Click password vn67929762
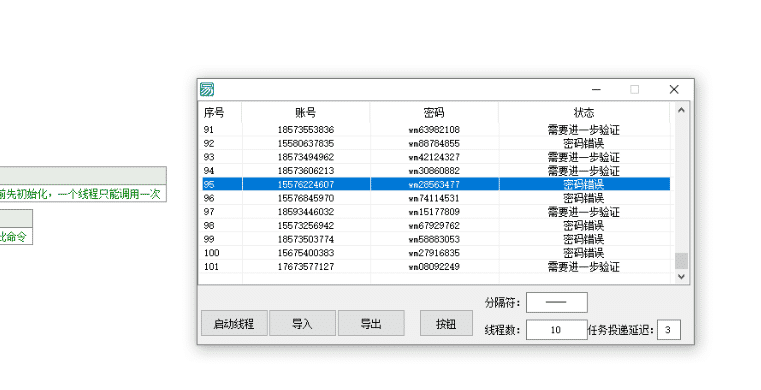This screenshot has height=390, width=761. click(434, 226)
